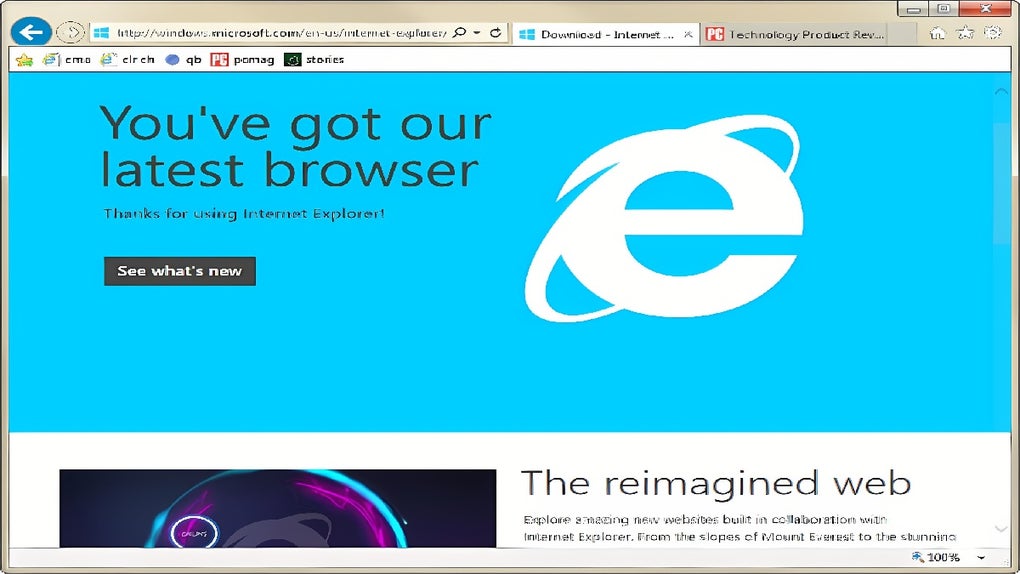This screenshot has width=1020, height=574.
Task: Click the See what's new button
Action: [x=180, y=271]
